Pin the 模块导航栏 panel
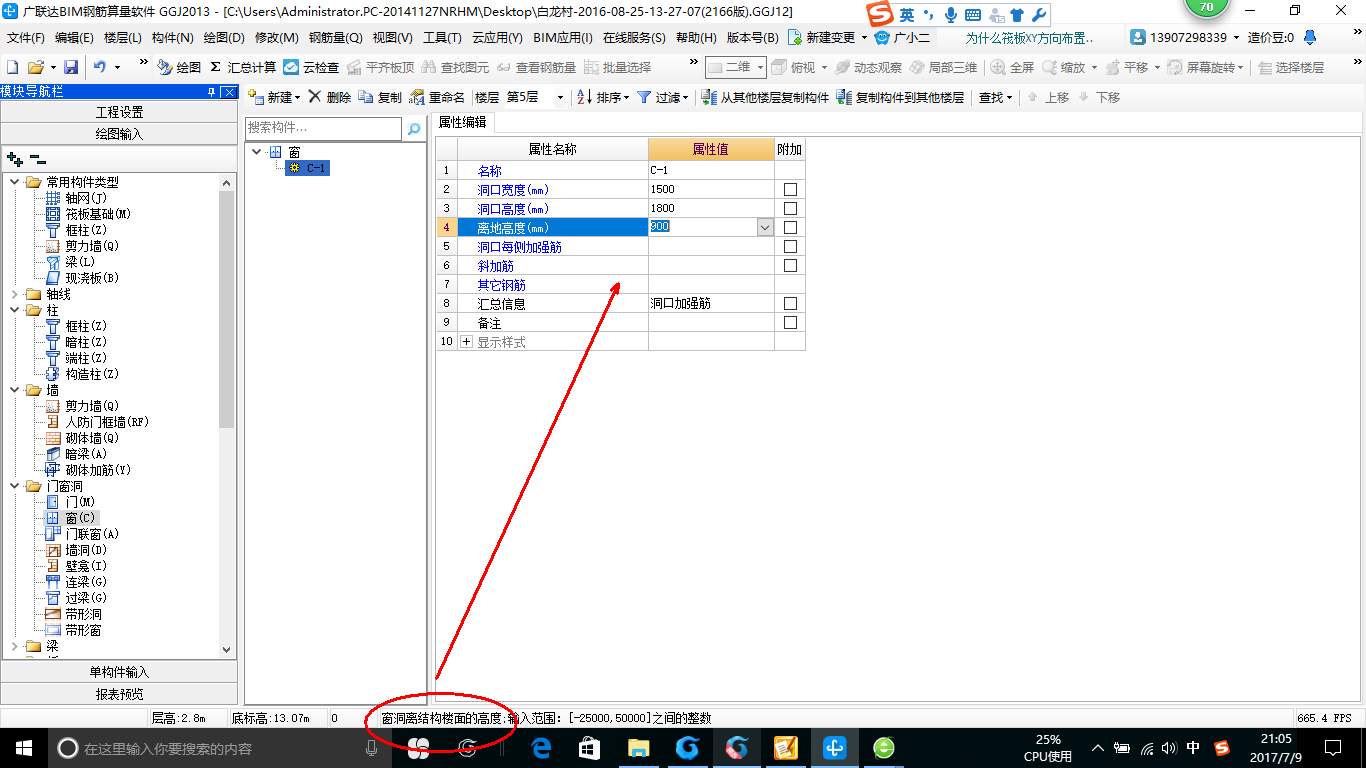Screen dimensions: 1366x768 211,92
